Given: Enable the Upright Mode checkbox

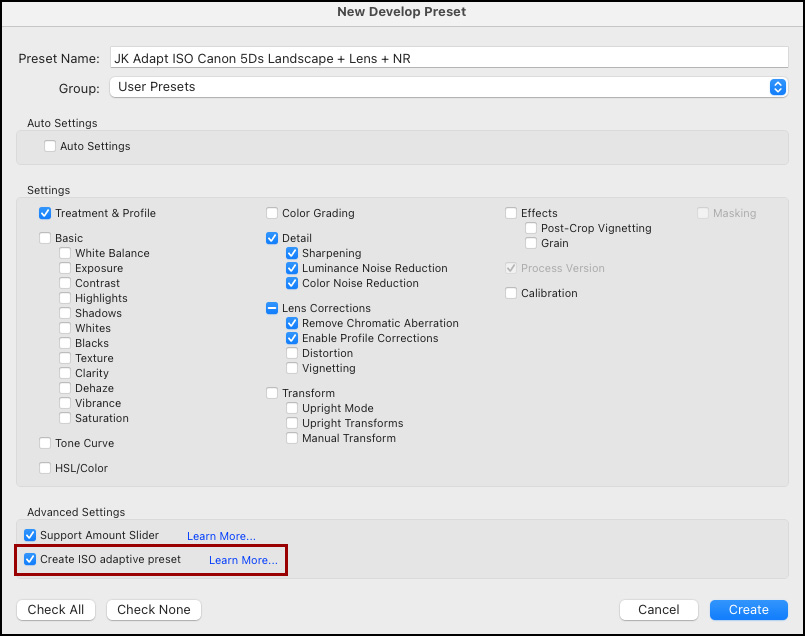Looking at the screenshot, I should pos(292,408).
